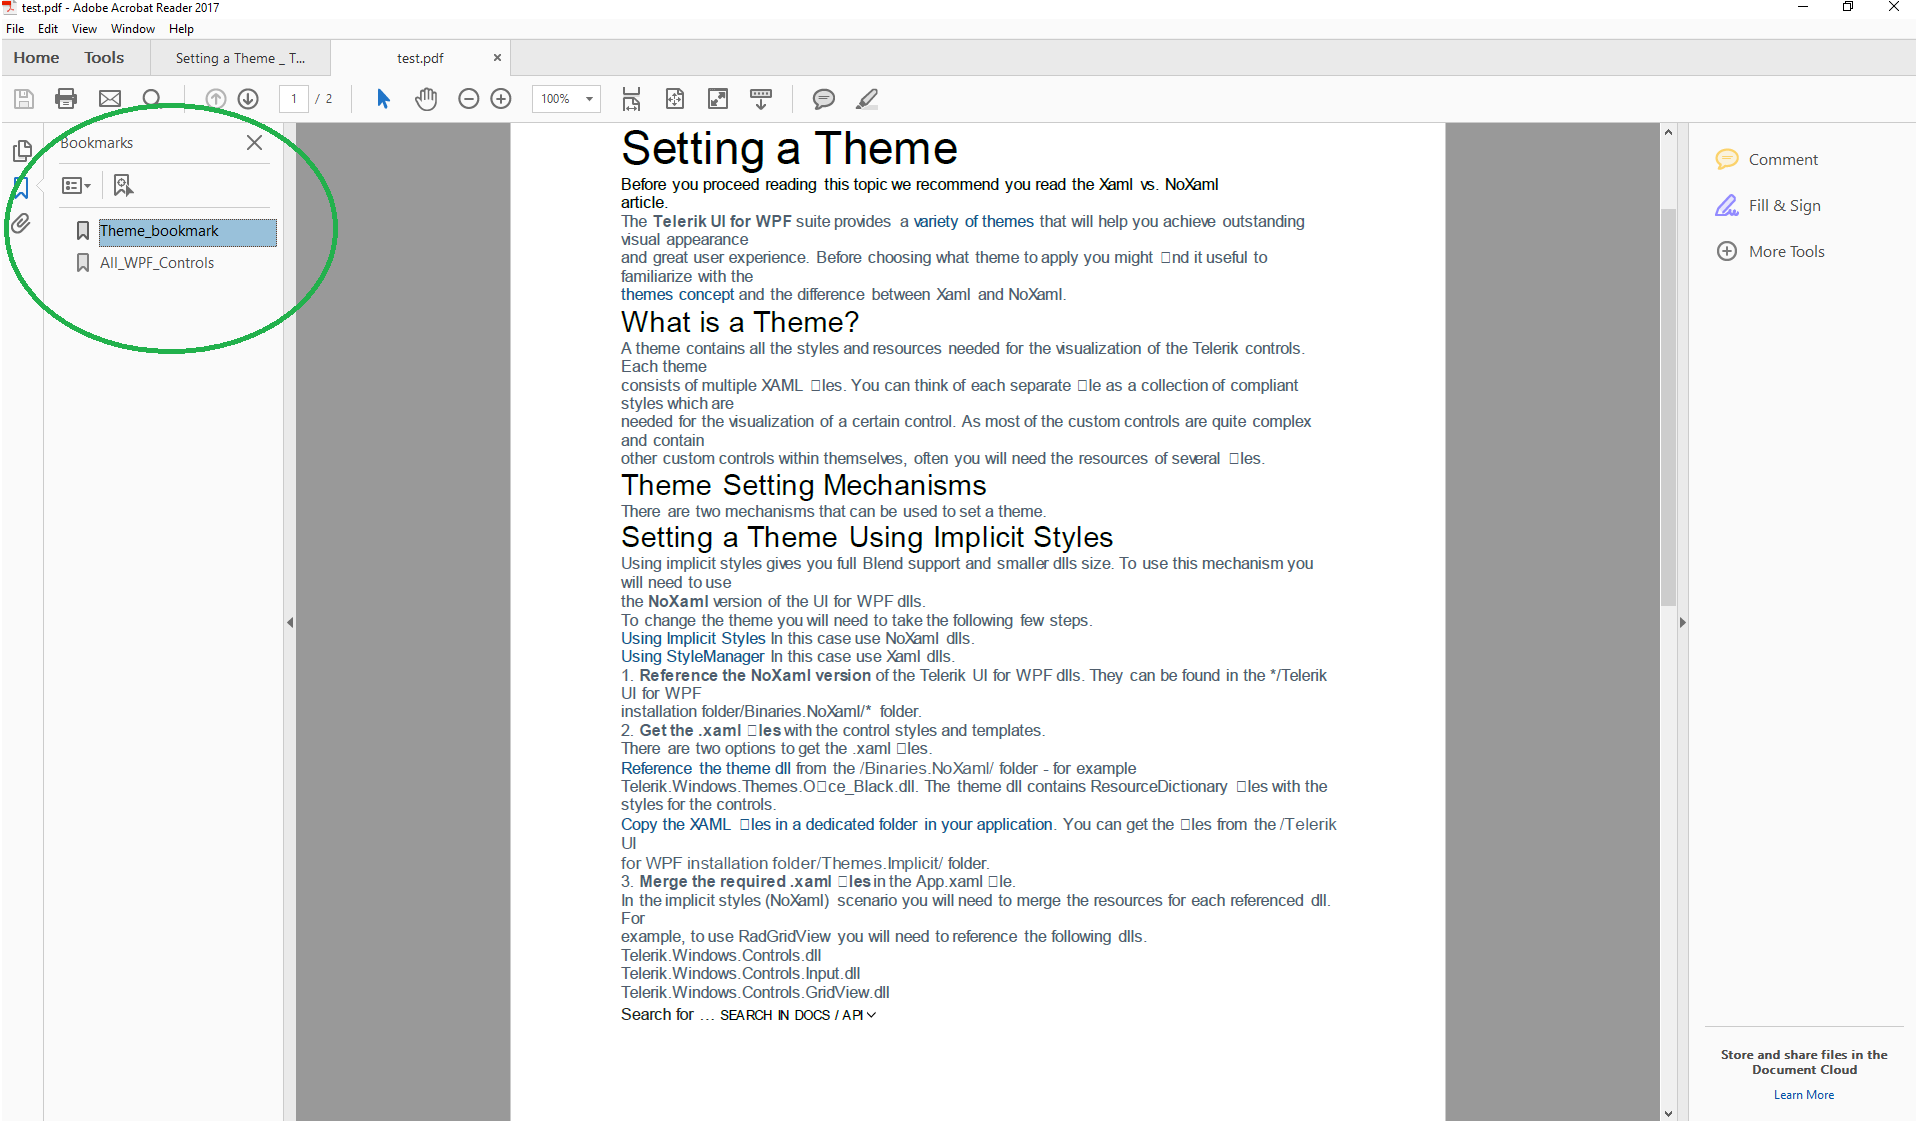Open the View menu

[84, 29]
